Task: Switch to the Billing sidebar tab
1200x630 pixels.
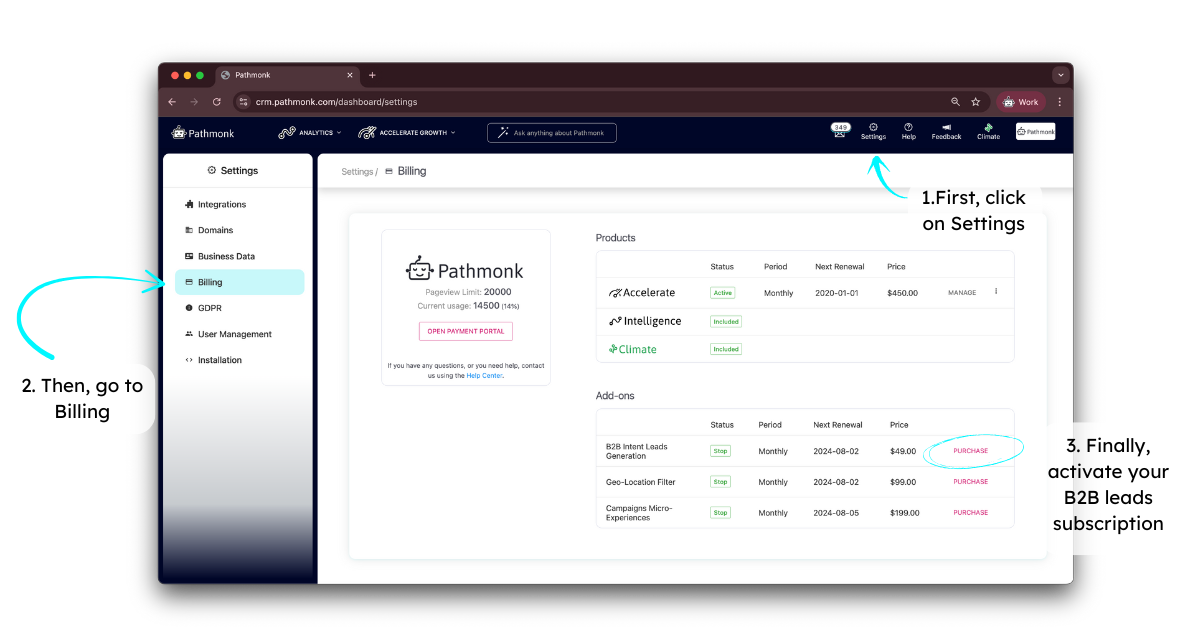Action: pyautogui.click(x=212, y=282)
